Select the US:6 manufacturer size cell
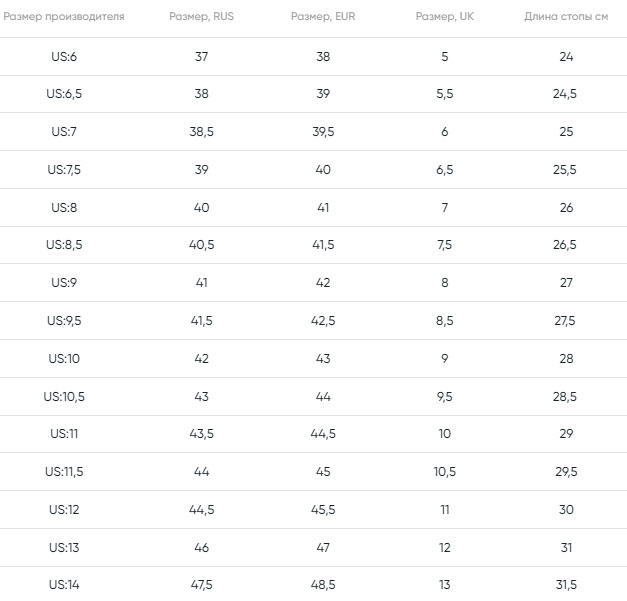 point(64,57)
